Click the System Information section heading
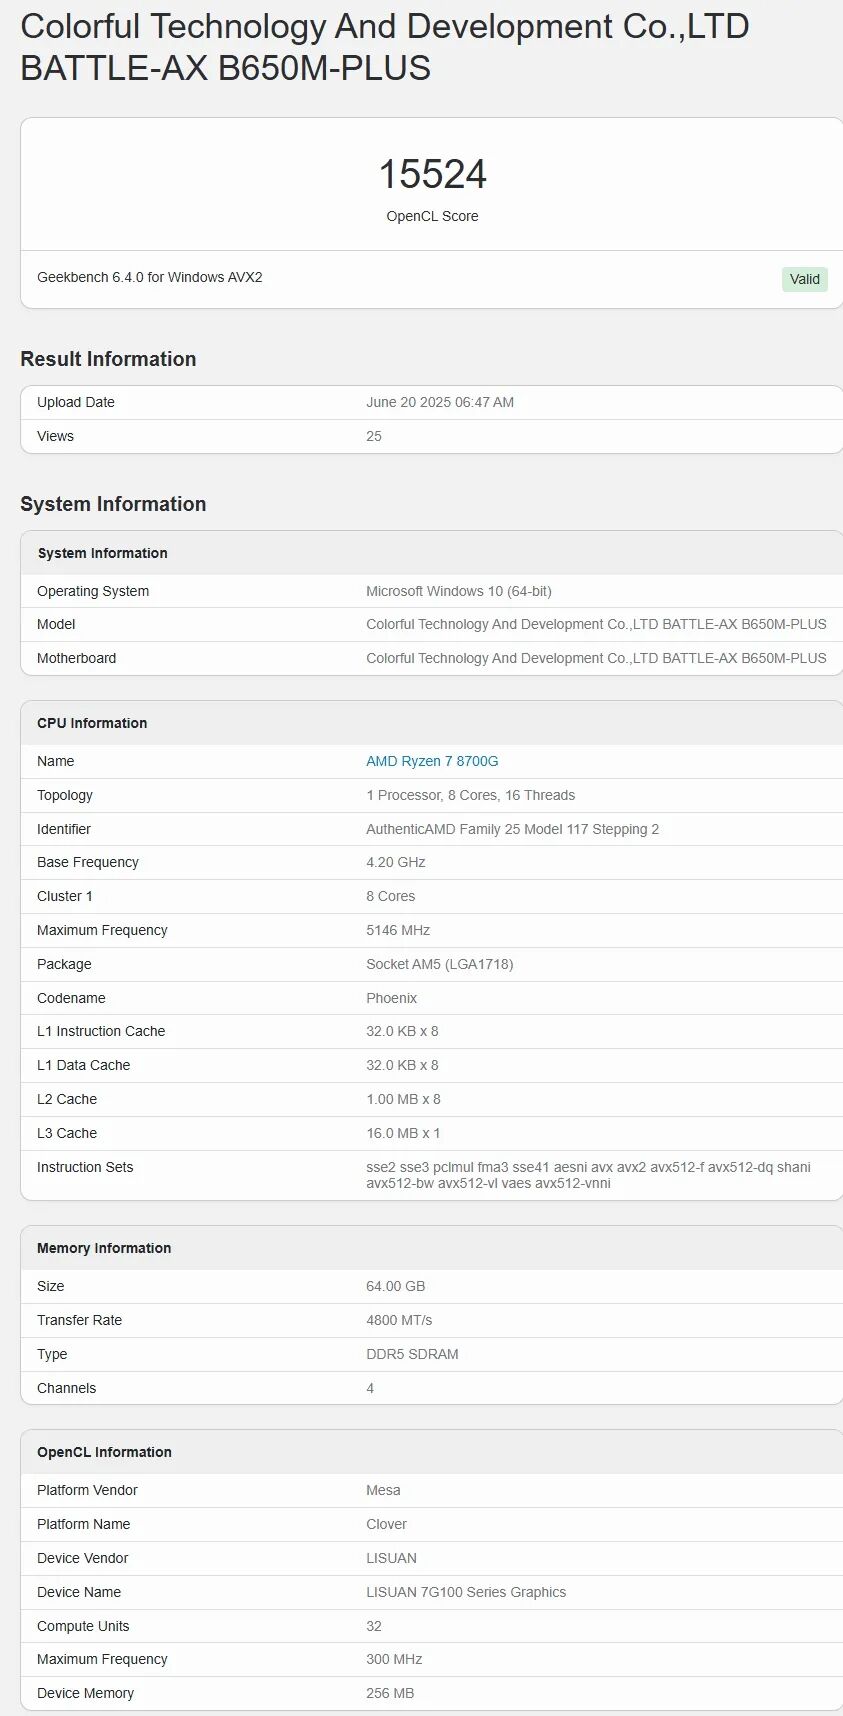 point(113,504)
